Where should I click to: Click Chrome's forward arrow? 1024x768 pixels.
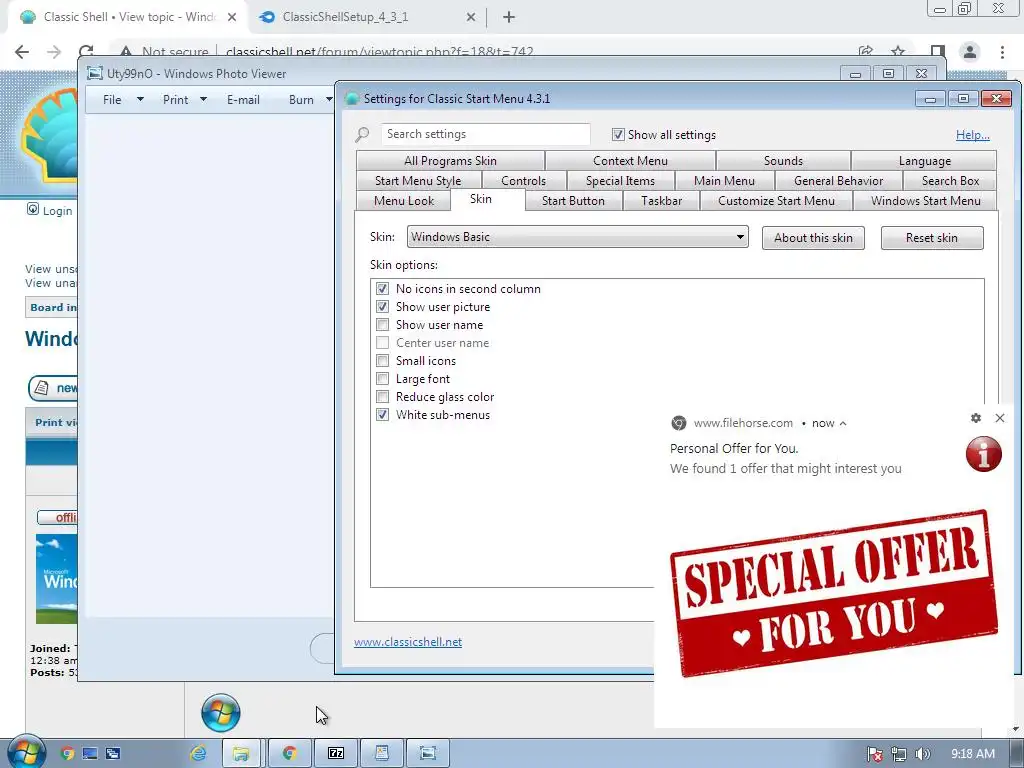tap(54, 52)
